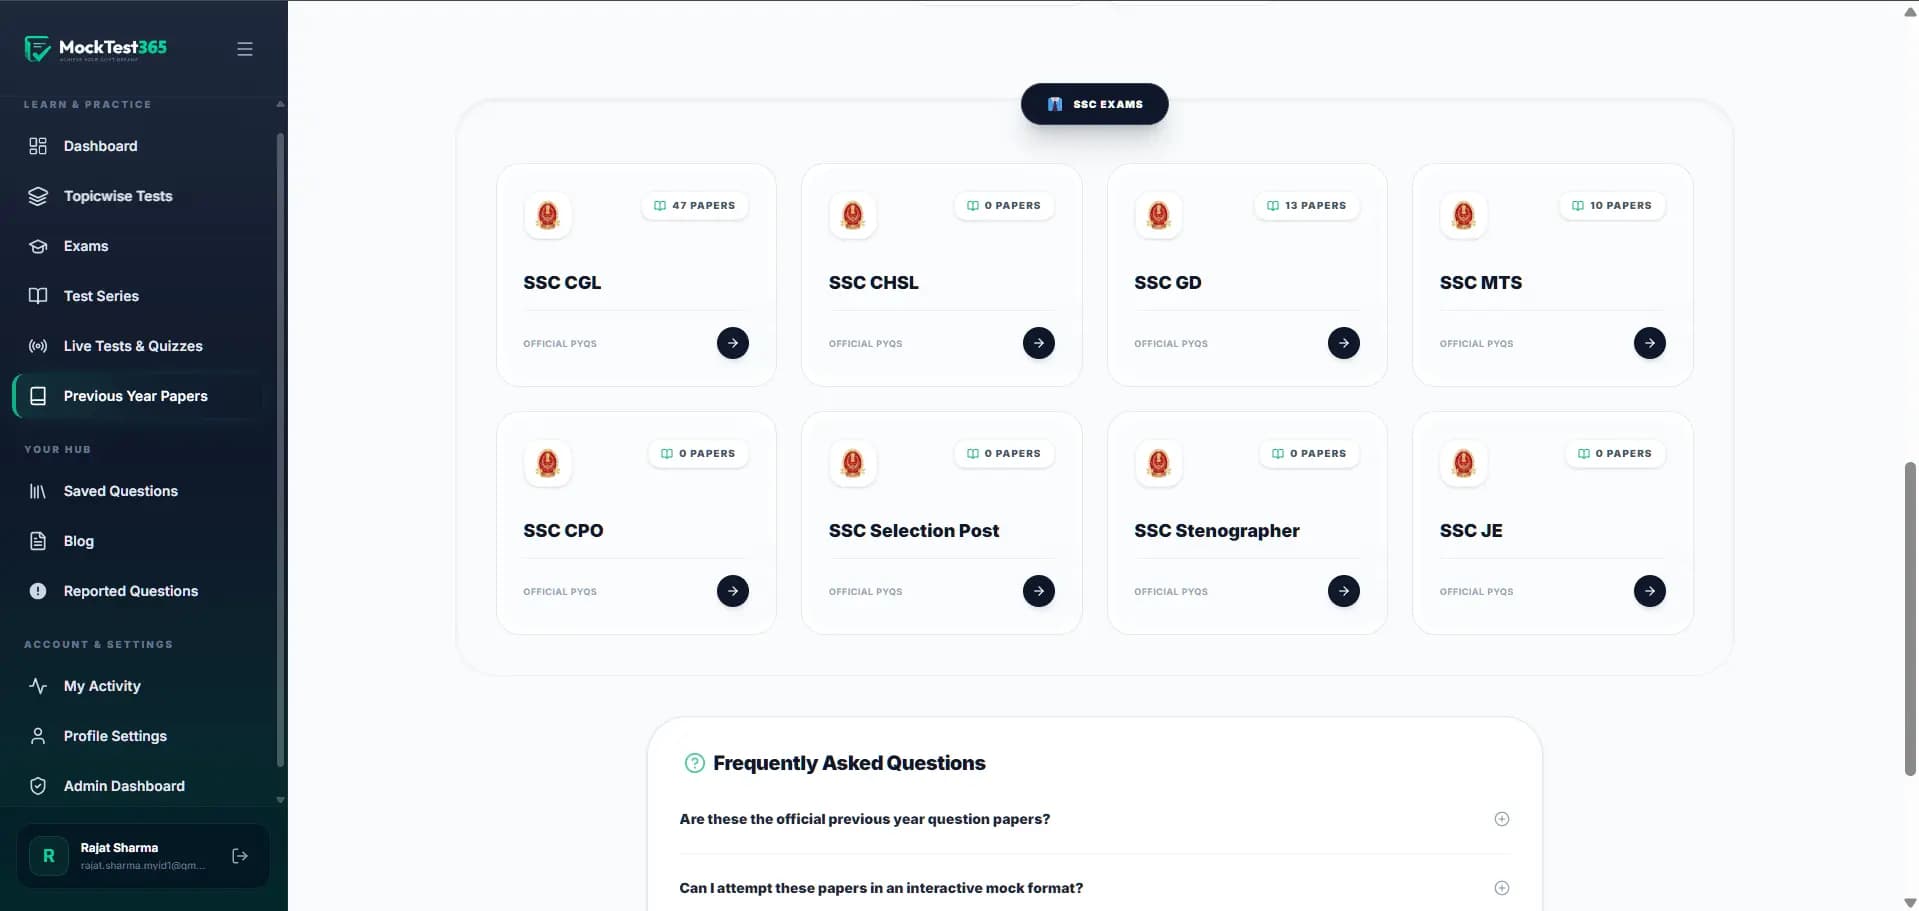Open SSC MTS with arrow button
The image size is (1919, 911).
pos(1650,343)
